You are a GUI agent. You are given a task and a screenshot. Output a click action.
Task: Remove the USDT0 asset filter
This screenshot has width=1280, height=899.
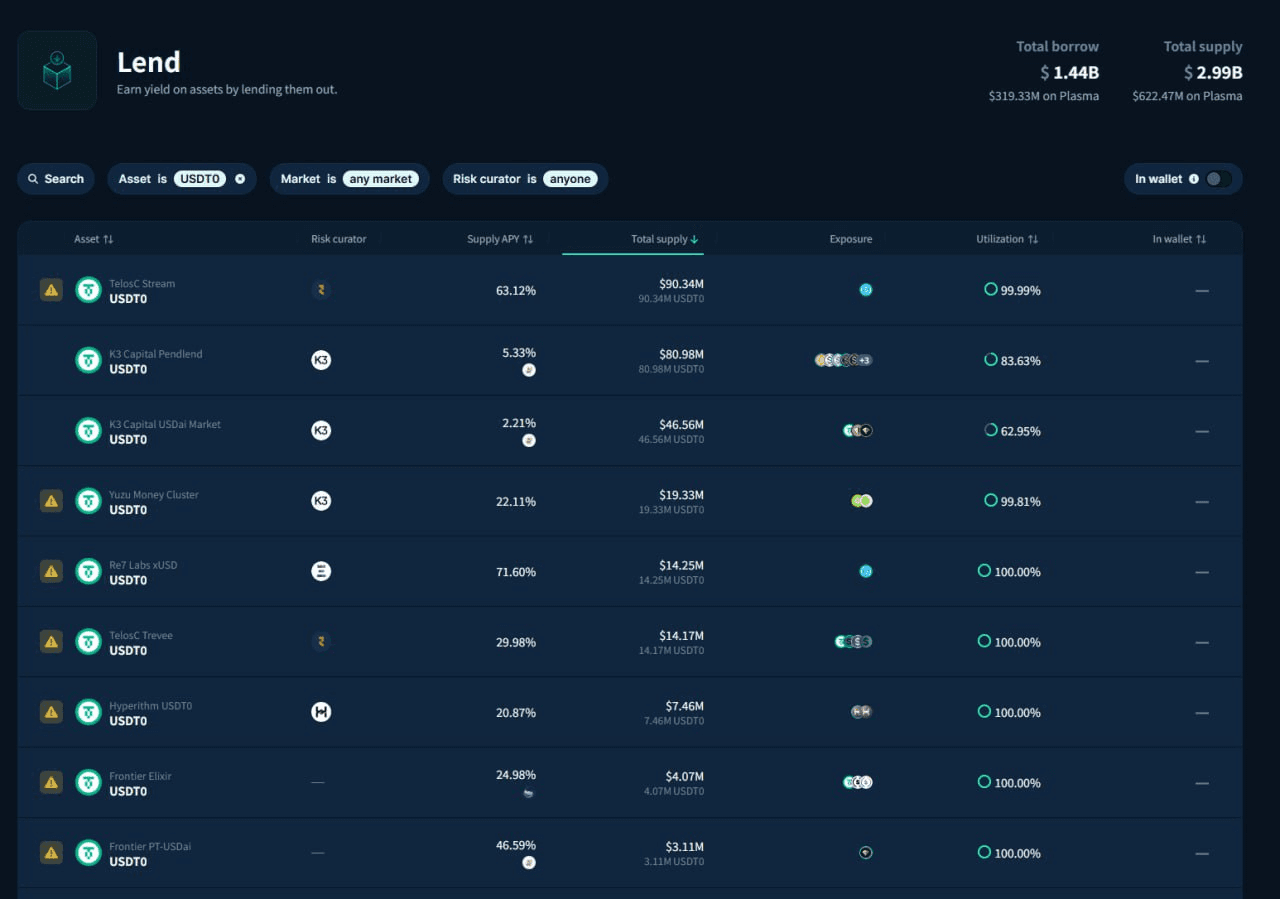[240, 179]
